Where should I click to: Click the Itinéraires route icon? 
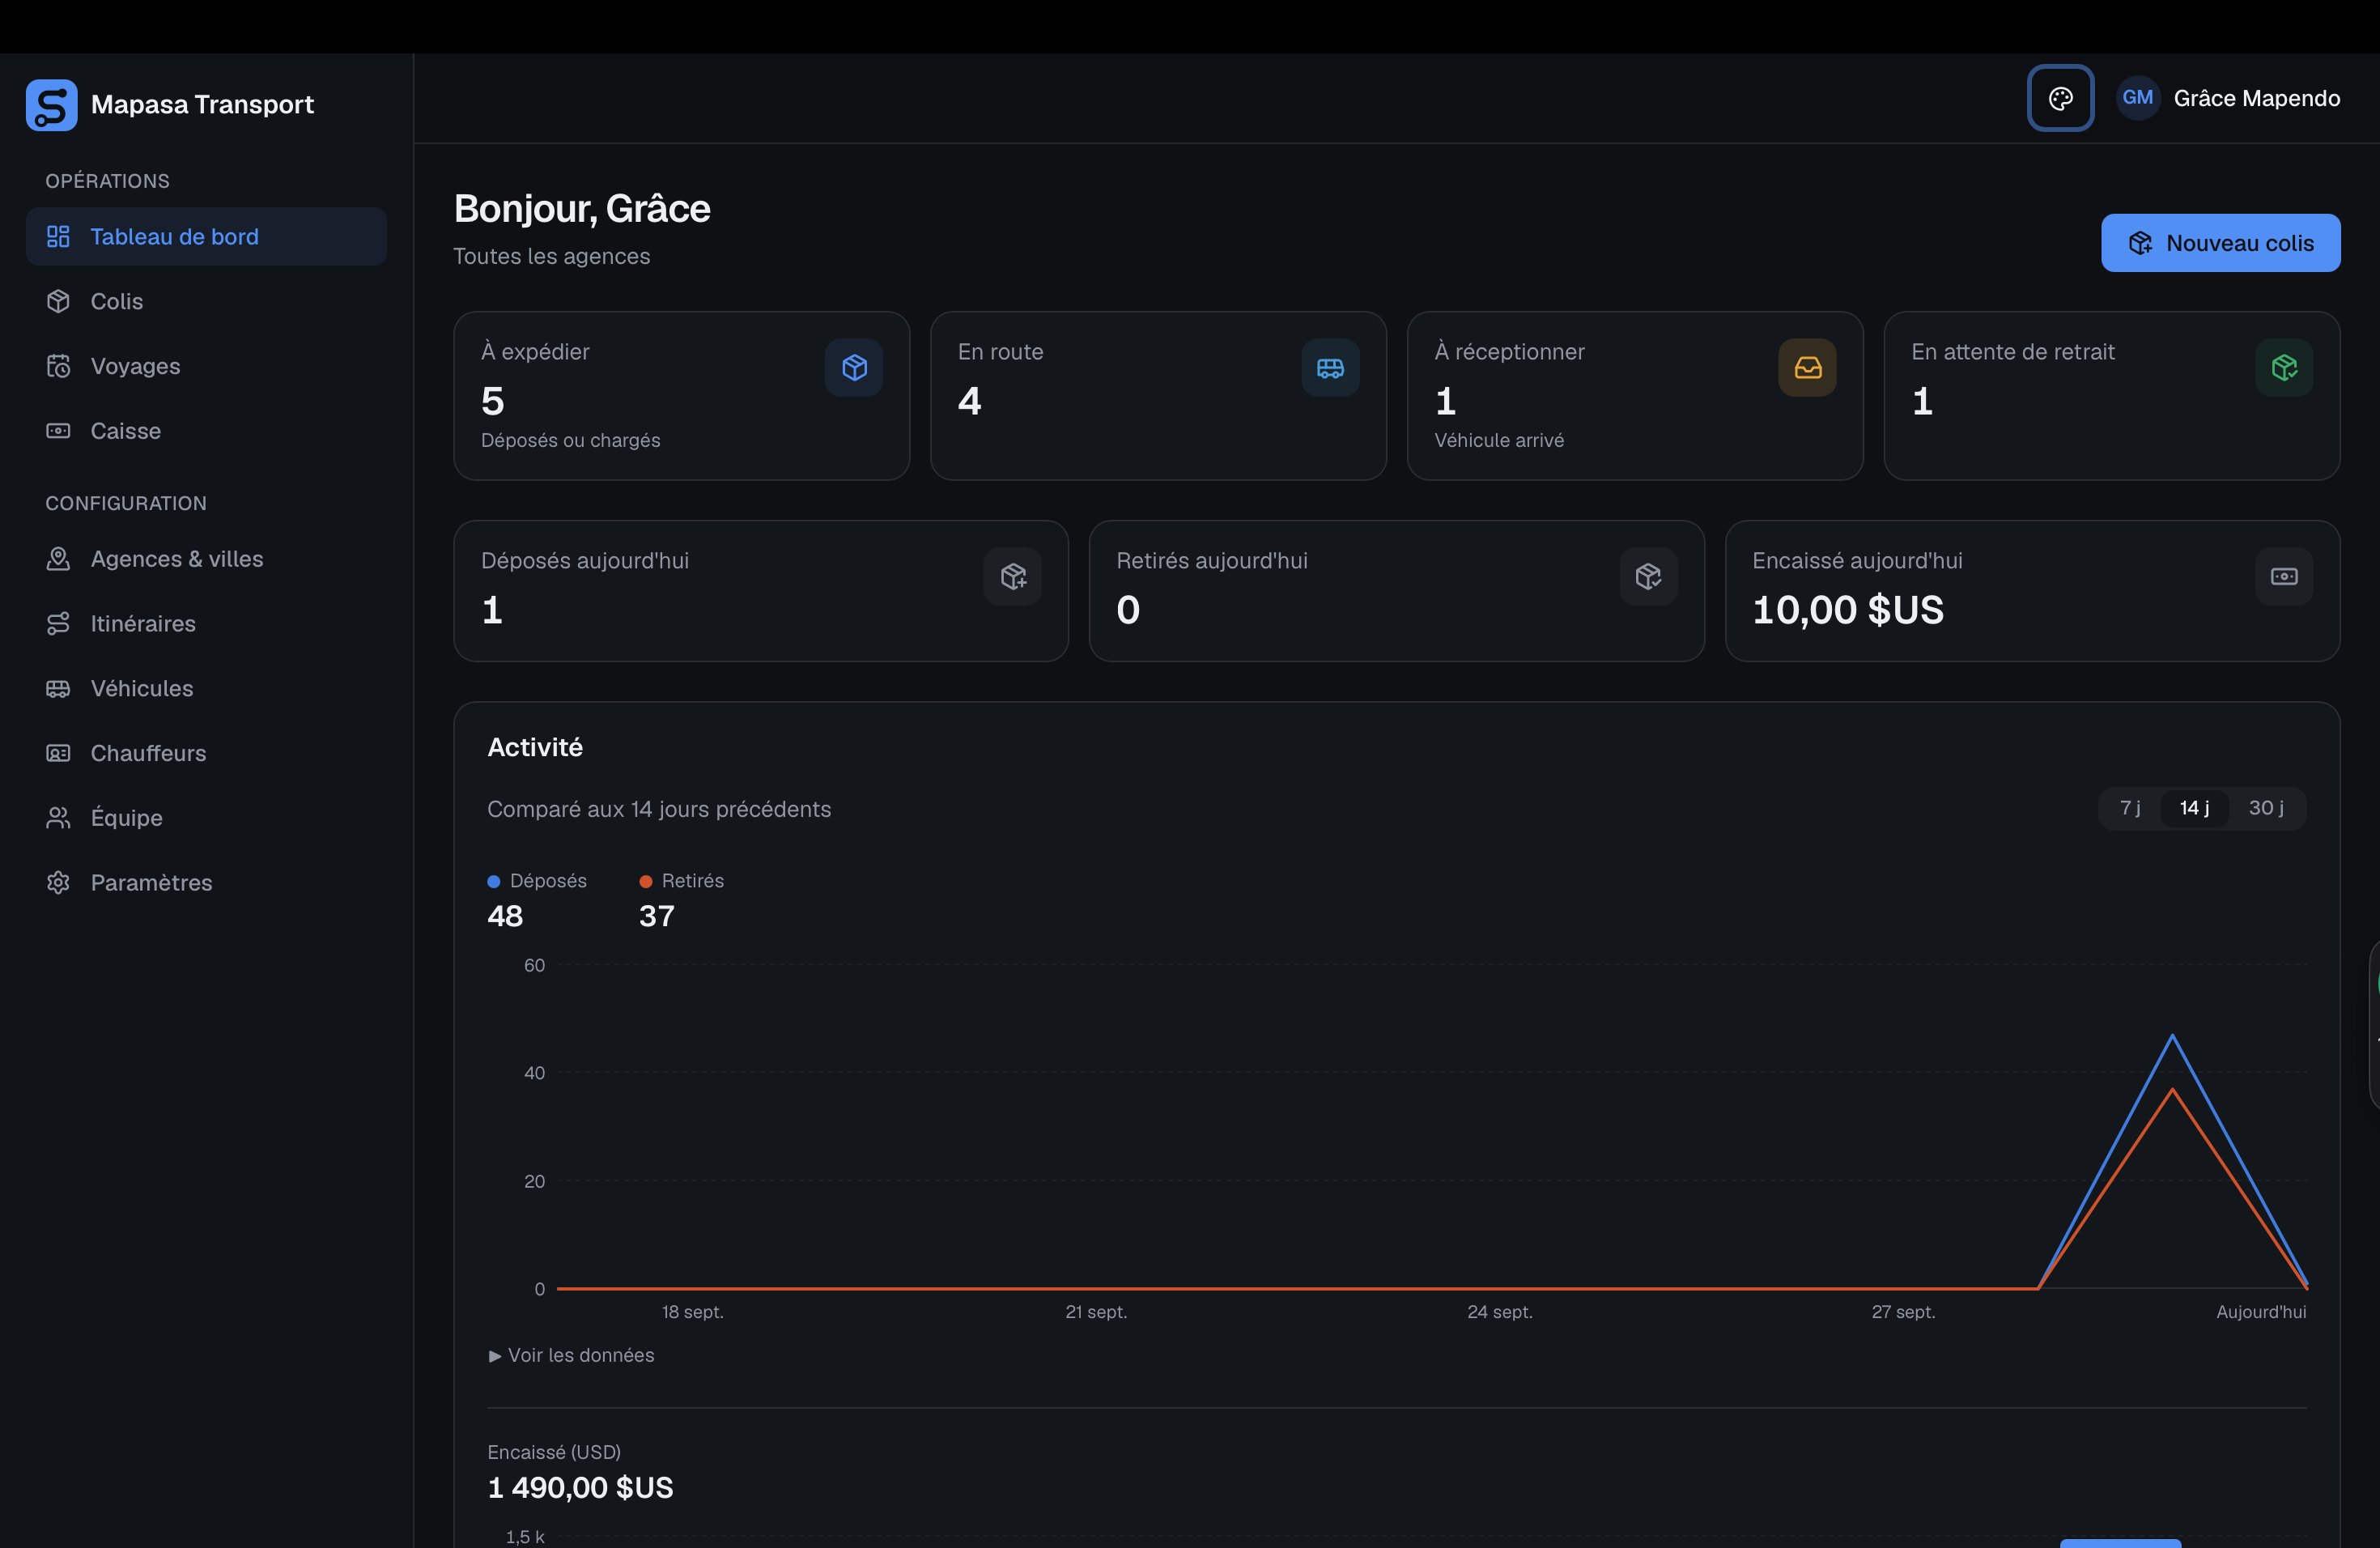click(58, 624)
